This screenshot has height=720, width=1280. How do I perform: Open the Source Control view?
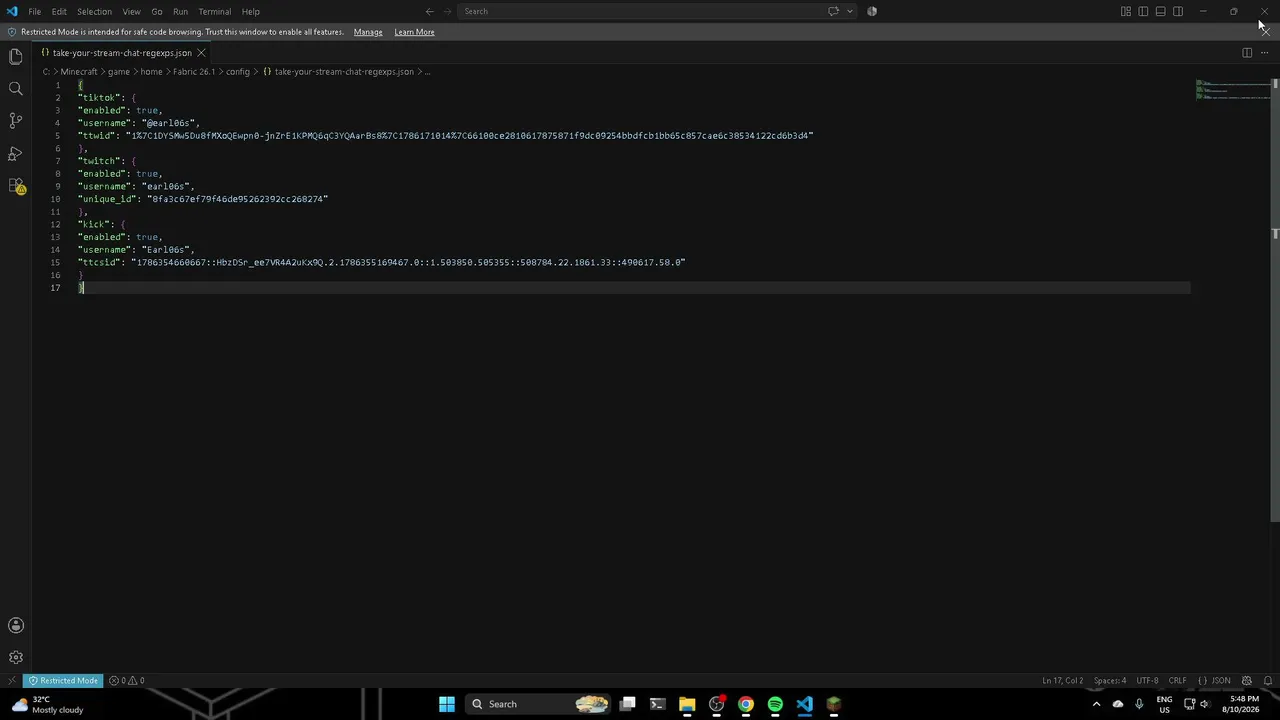16,121
